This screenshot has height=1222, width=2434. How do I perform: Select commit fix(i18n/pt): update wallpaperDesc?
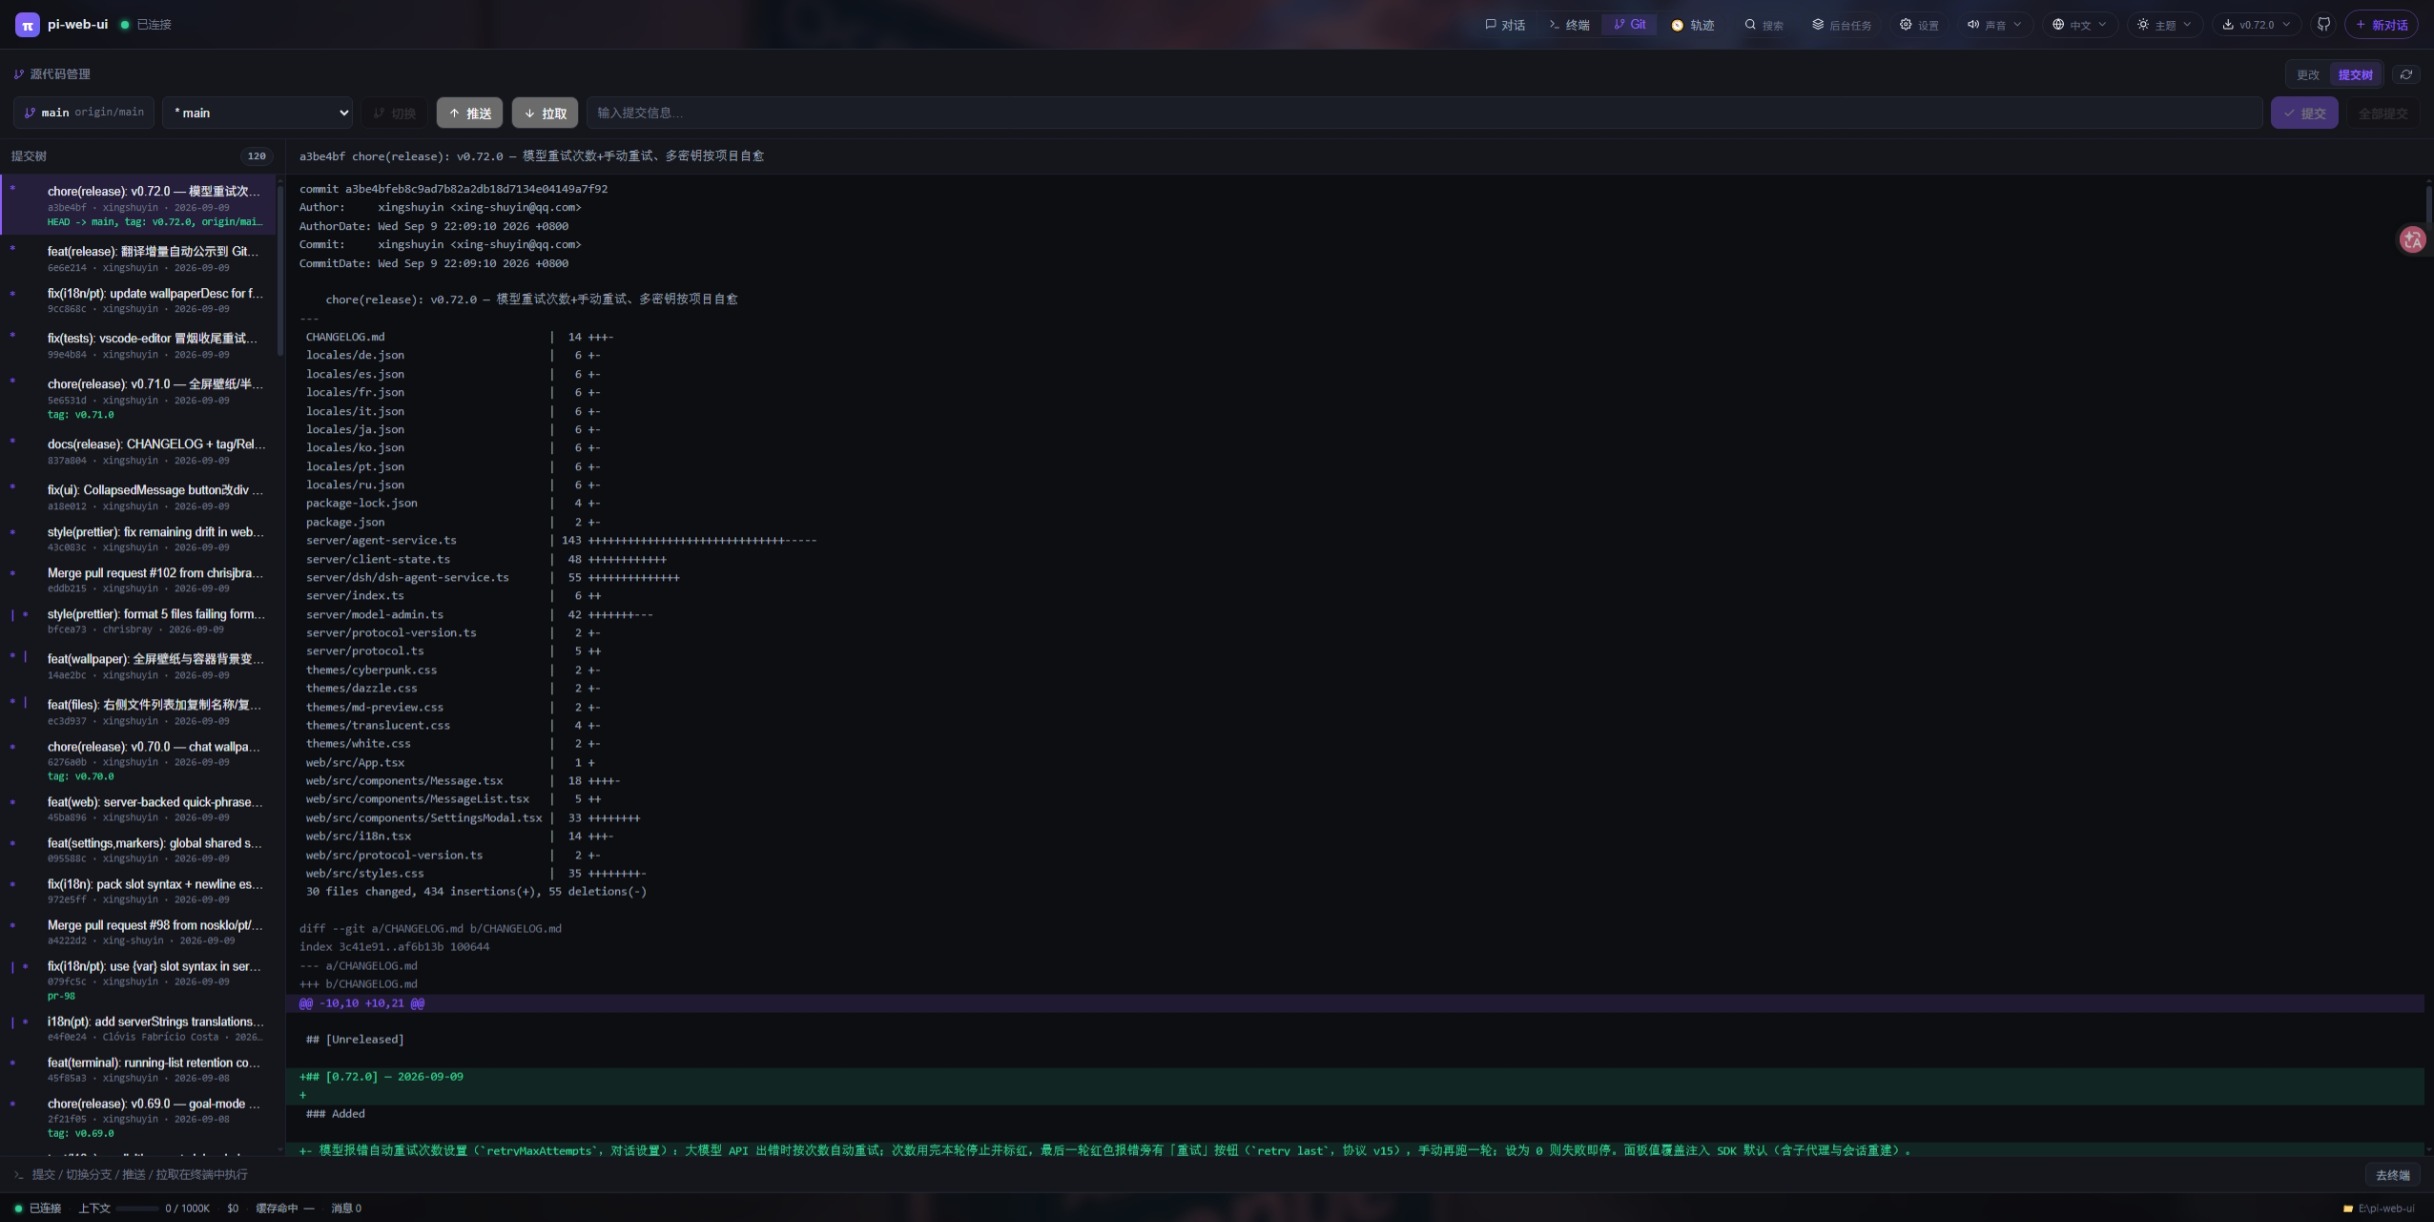[140, 300]
